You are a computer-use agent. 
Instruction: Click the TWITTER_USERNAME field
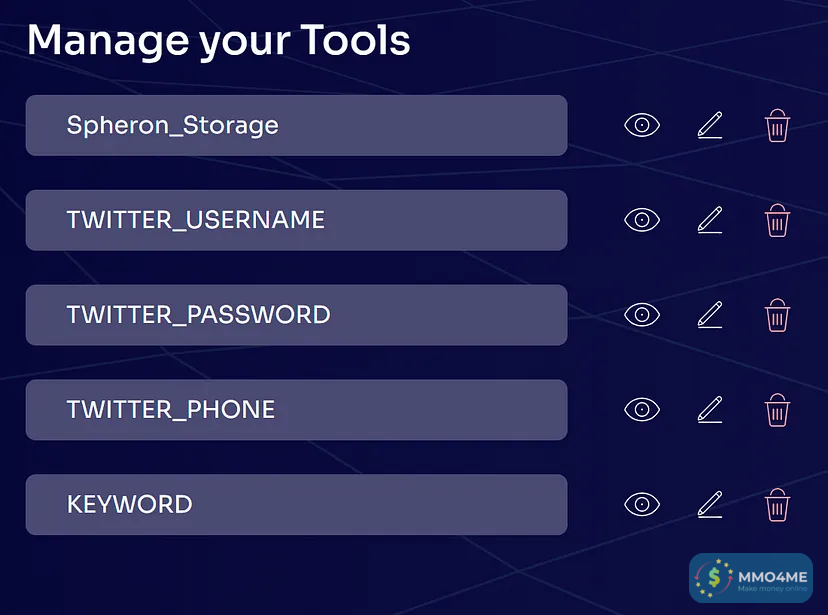point(296,220)
